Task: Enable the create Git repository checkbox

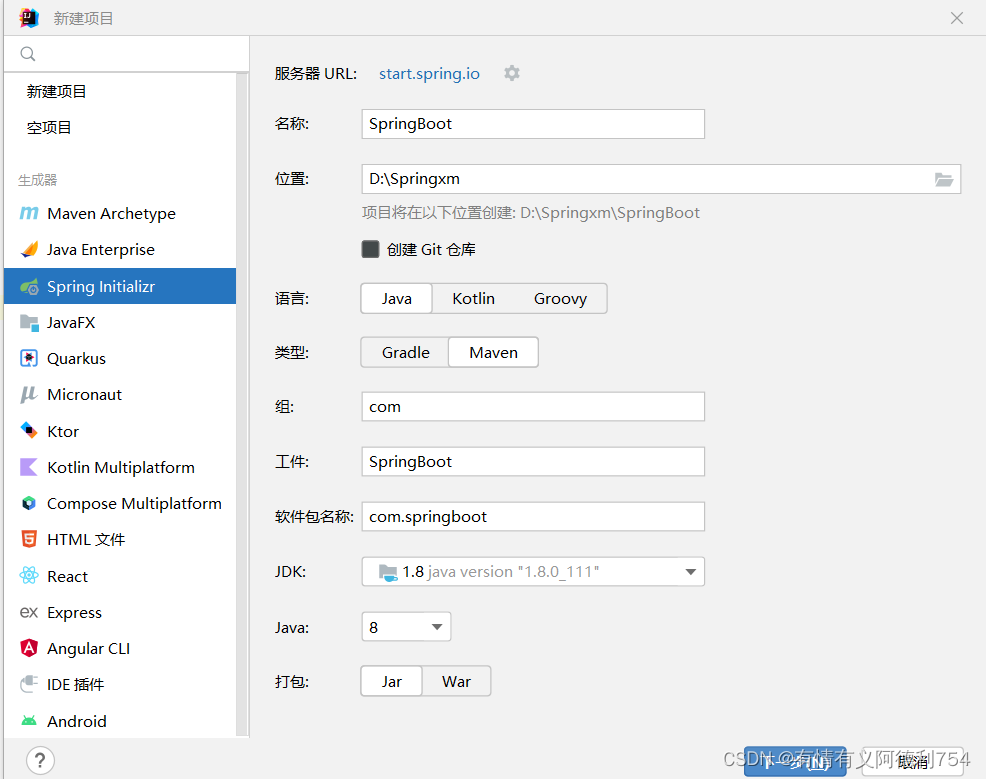Action: (370, 249)
